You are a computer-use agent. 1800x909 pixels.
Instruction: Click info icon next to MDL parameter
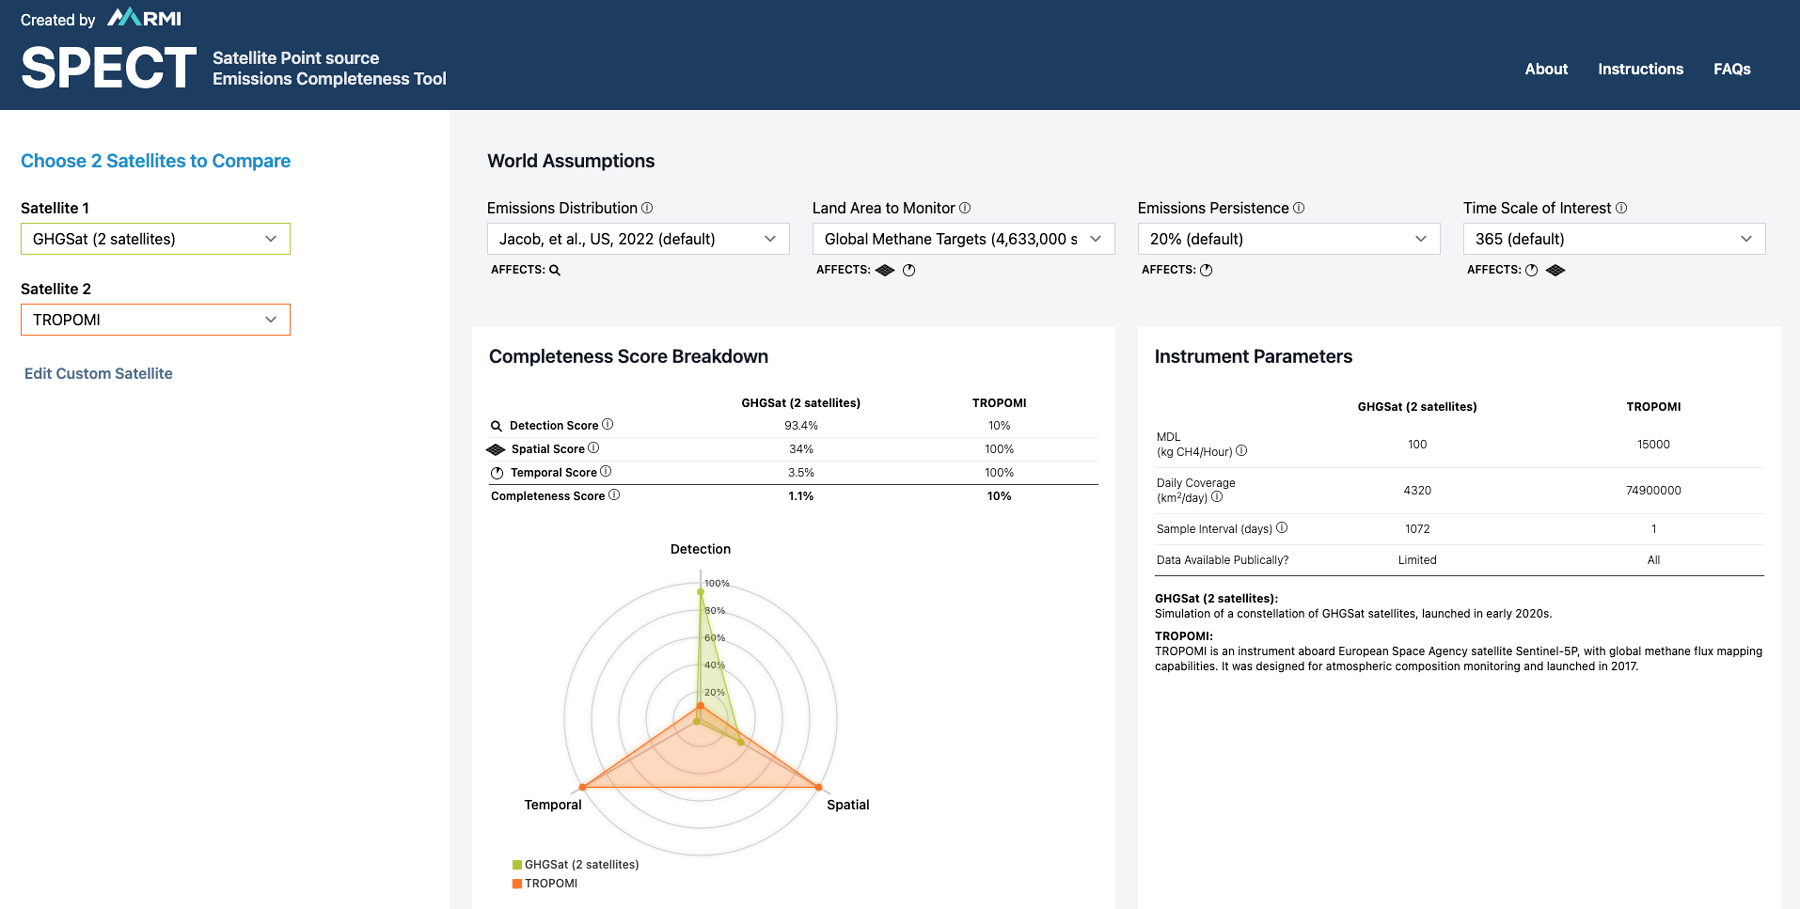pyautogui.click(x=1242, y=451)
